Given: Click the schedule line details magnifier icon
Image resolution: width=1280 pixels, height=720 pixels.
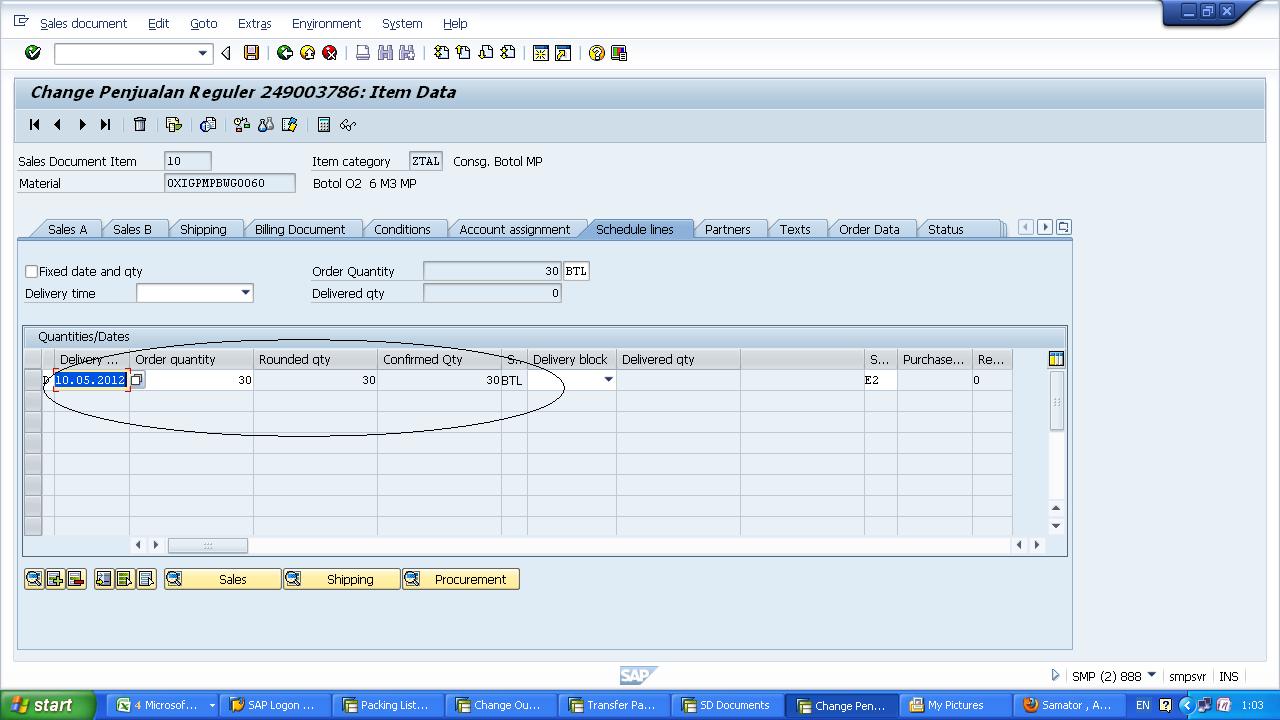Looking at the screenshot, I should pyautogui.click(x=34, y=579).
